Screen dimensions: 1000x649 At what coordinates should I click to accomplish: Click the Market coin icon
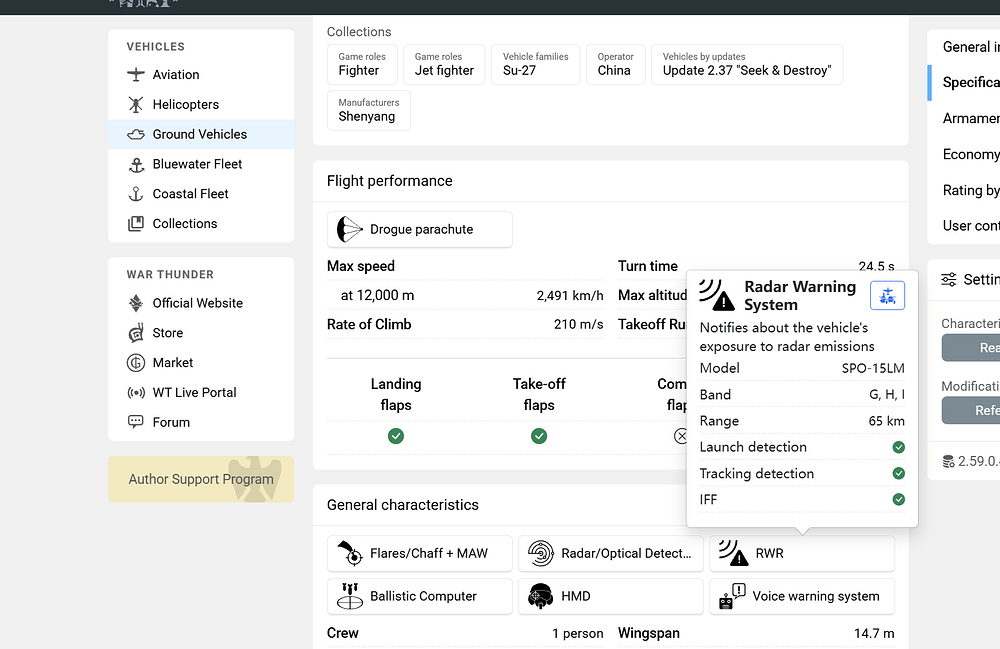tap(136, 363)
